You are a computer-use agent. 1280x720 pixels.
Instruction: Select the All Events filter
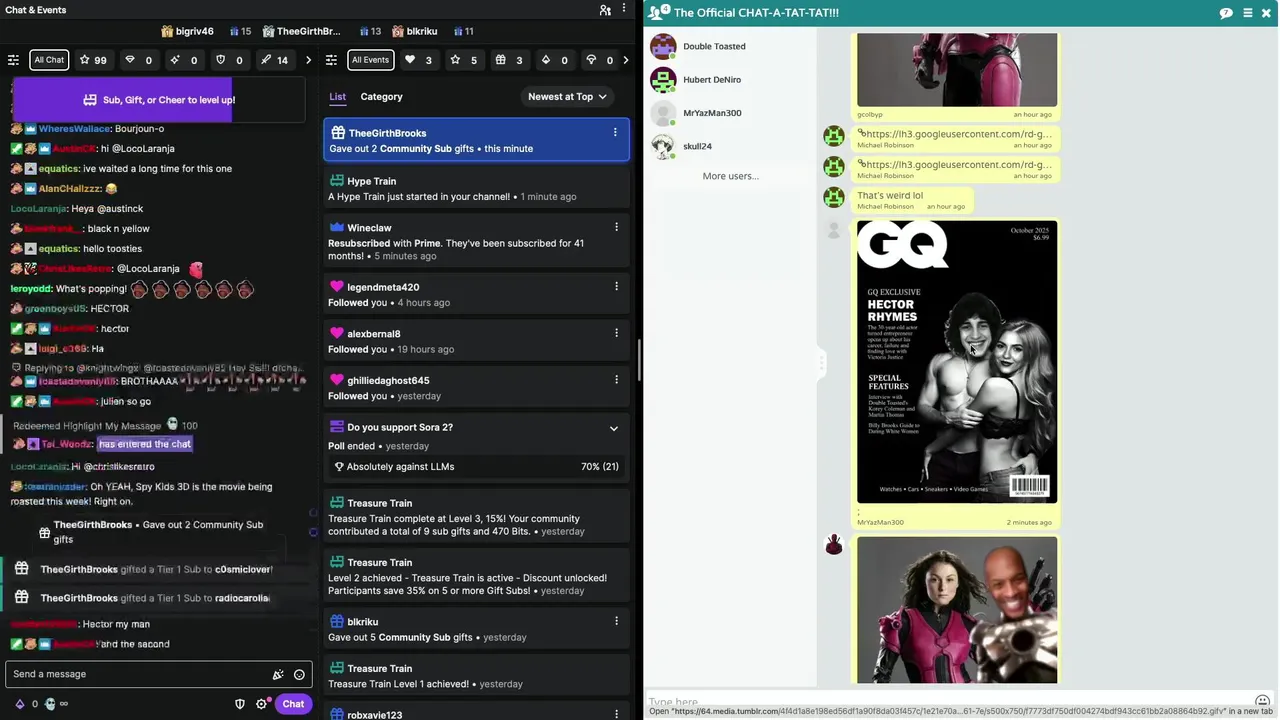[370, 60]
